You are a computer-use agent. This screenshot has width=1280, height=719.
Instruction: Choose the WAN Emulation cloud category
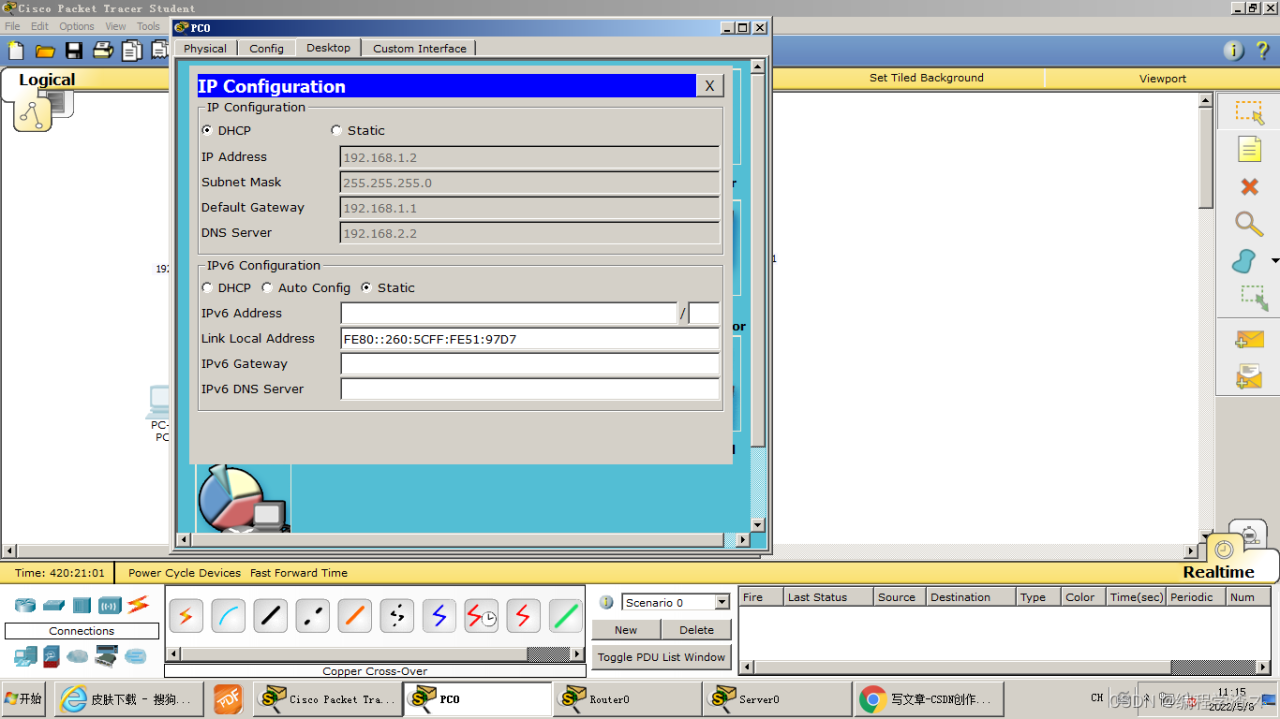coord(78,657)
